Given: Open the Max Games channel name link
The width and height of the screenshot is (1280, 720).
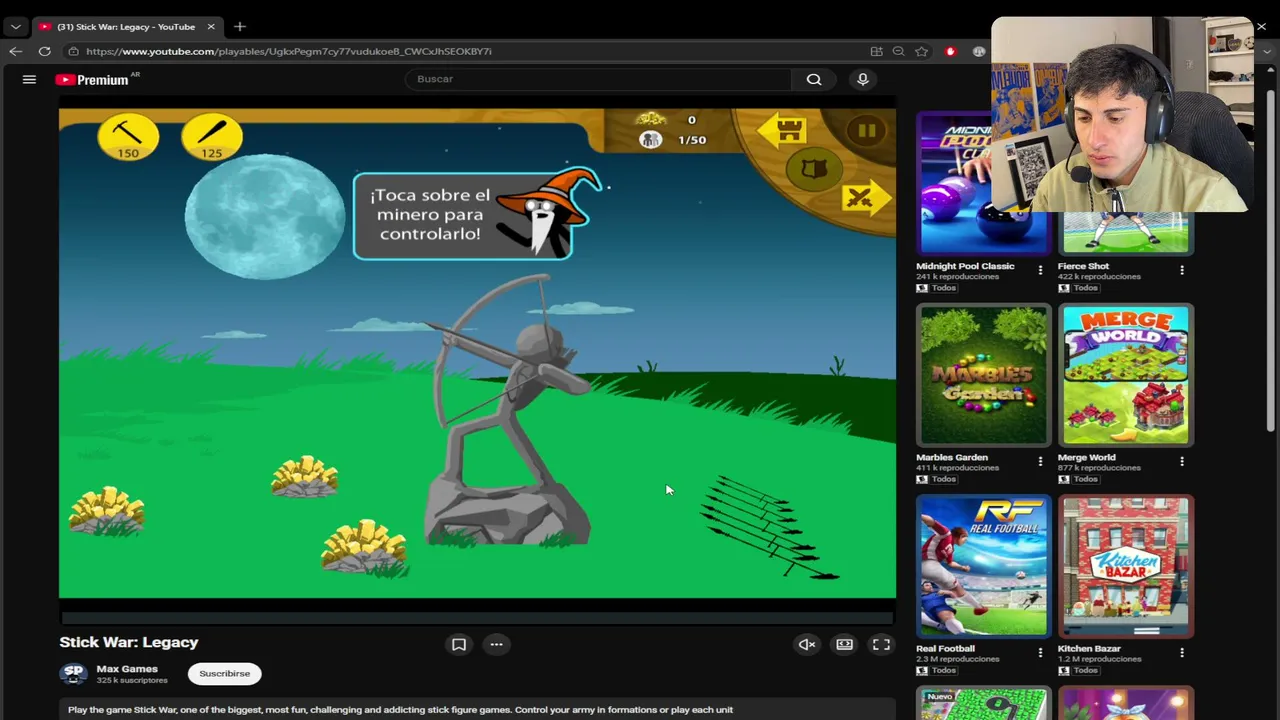Looking at the screenshot, I should tap(127, 669).
